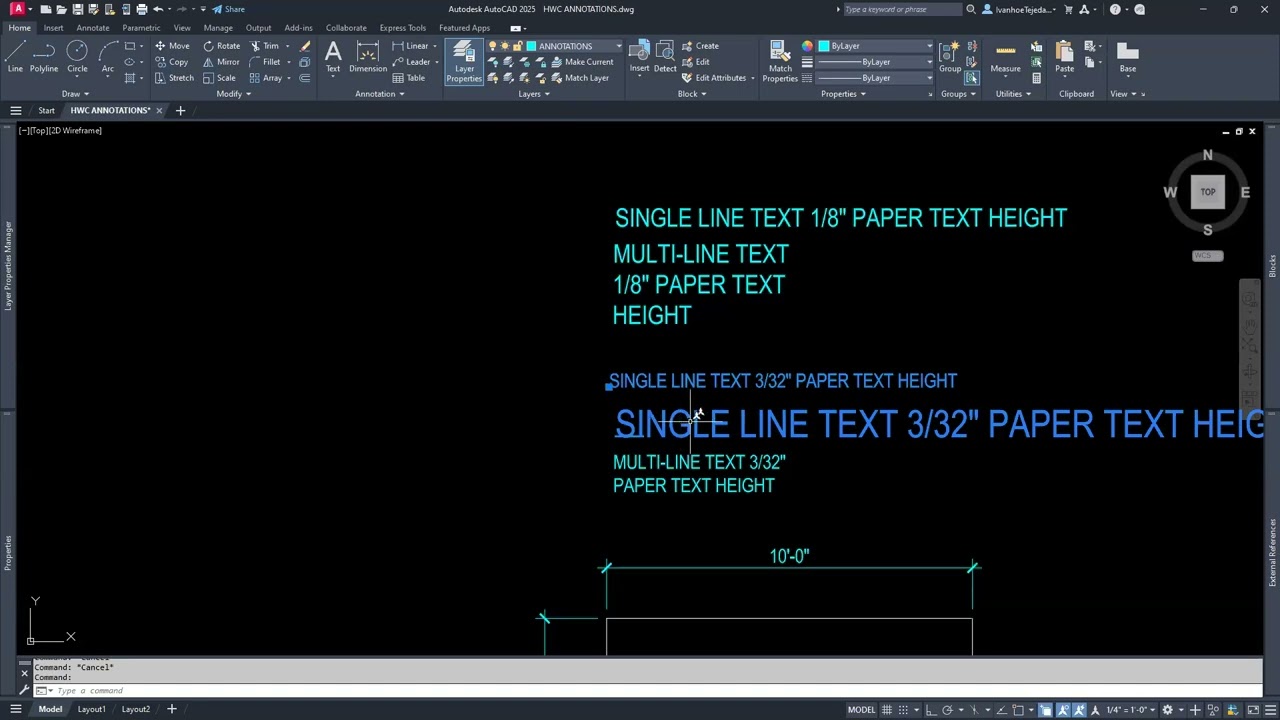This screenshot has width=1280, height=720.
Task: Click Create block button
Action: [700, 46]
